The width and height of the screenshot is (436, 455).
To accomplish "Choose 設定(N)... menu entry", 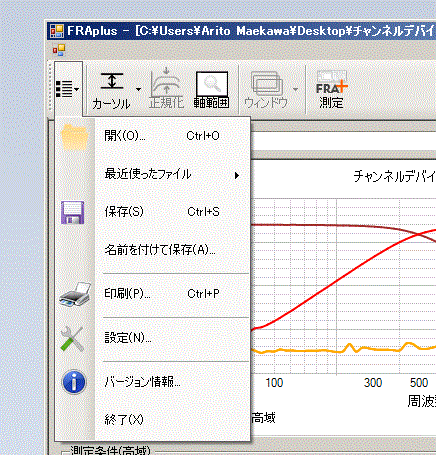I will [x=128, y=338].
